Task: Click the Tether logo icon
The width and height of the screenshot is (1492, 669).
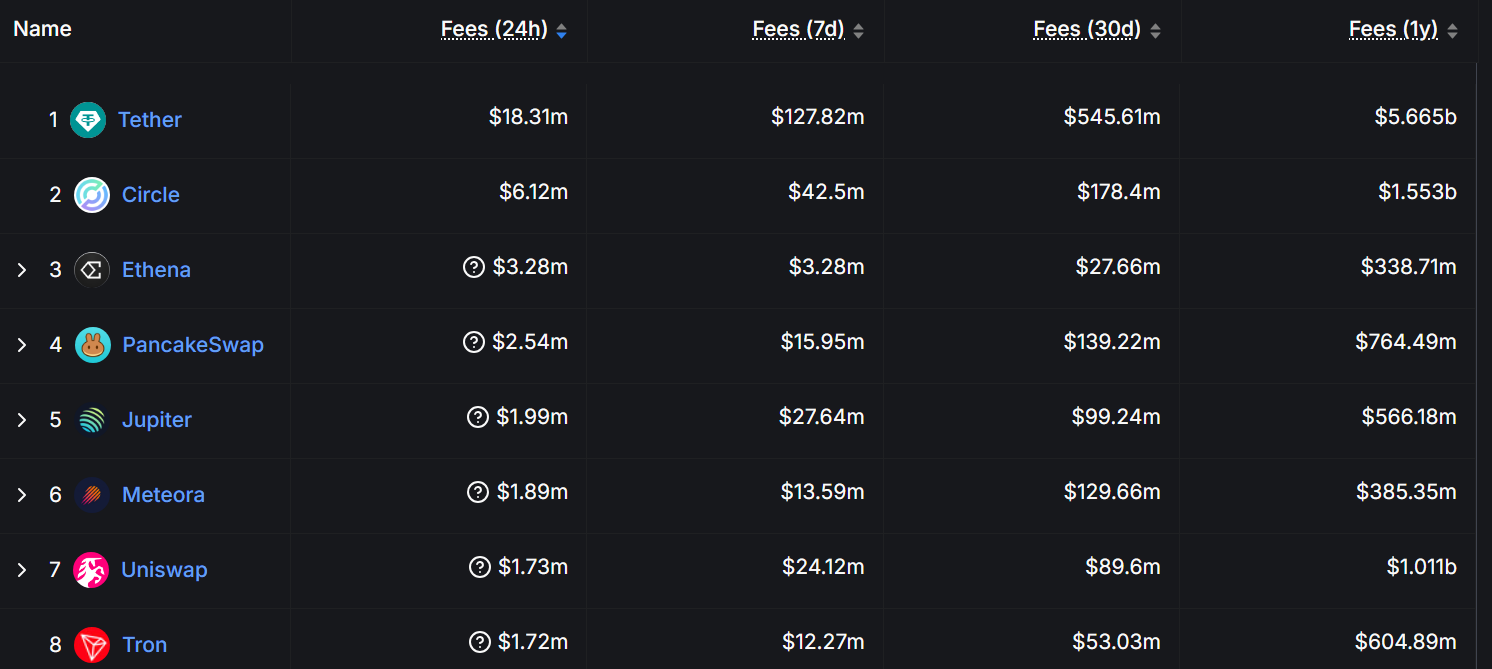Action: (x=88, y=119)
